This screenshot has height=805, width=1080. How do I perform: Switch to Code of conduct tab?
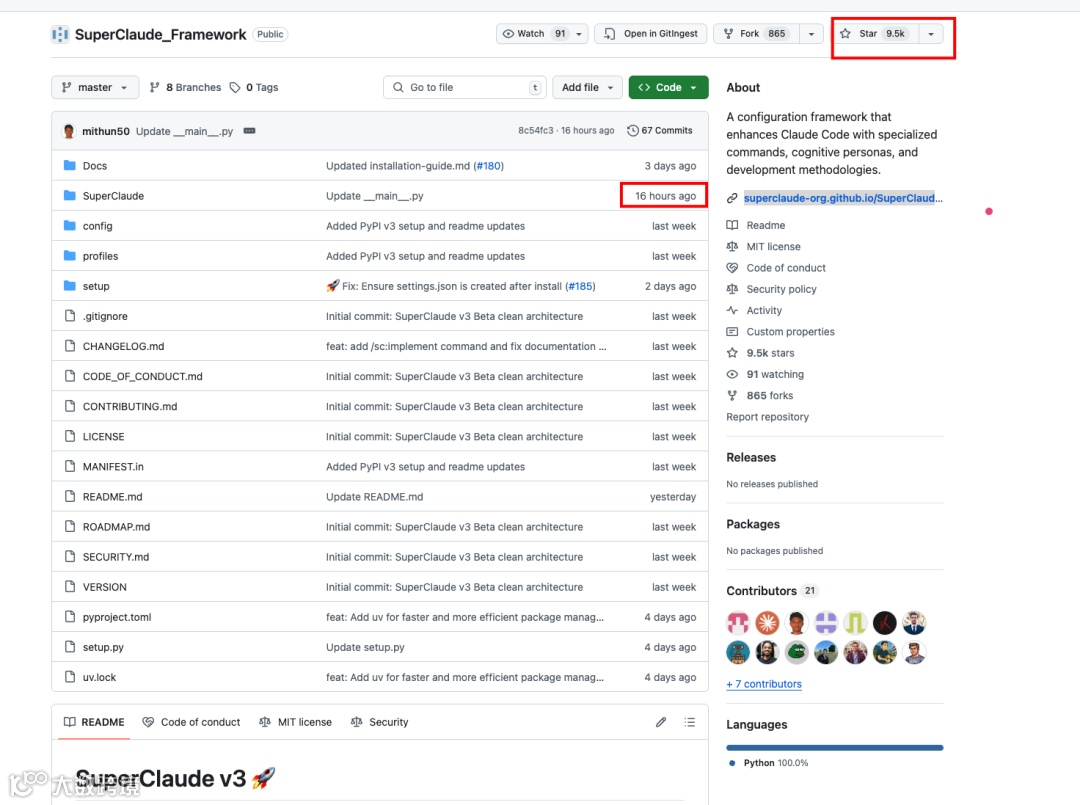point(191,722)
